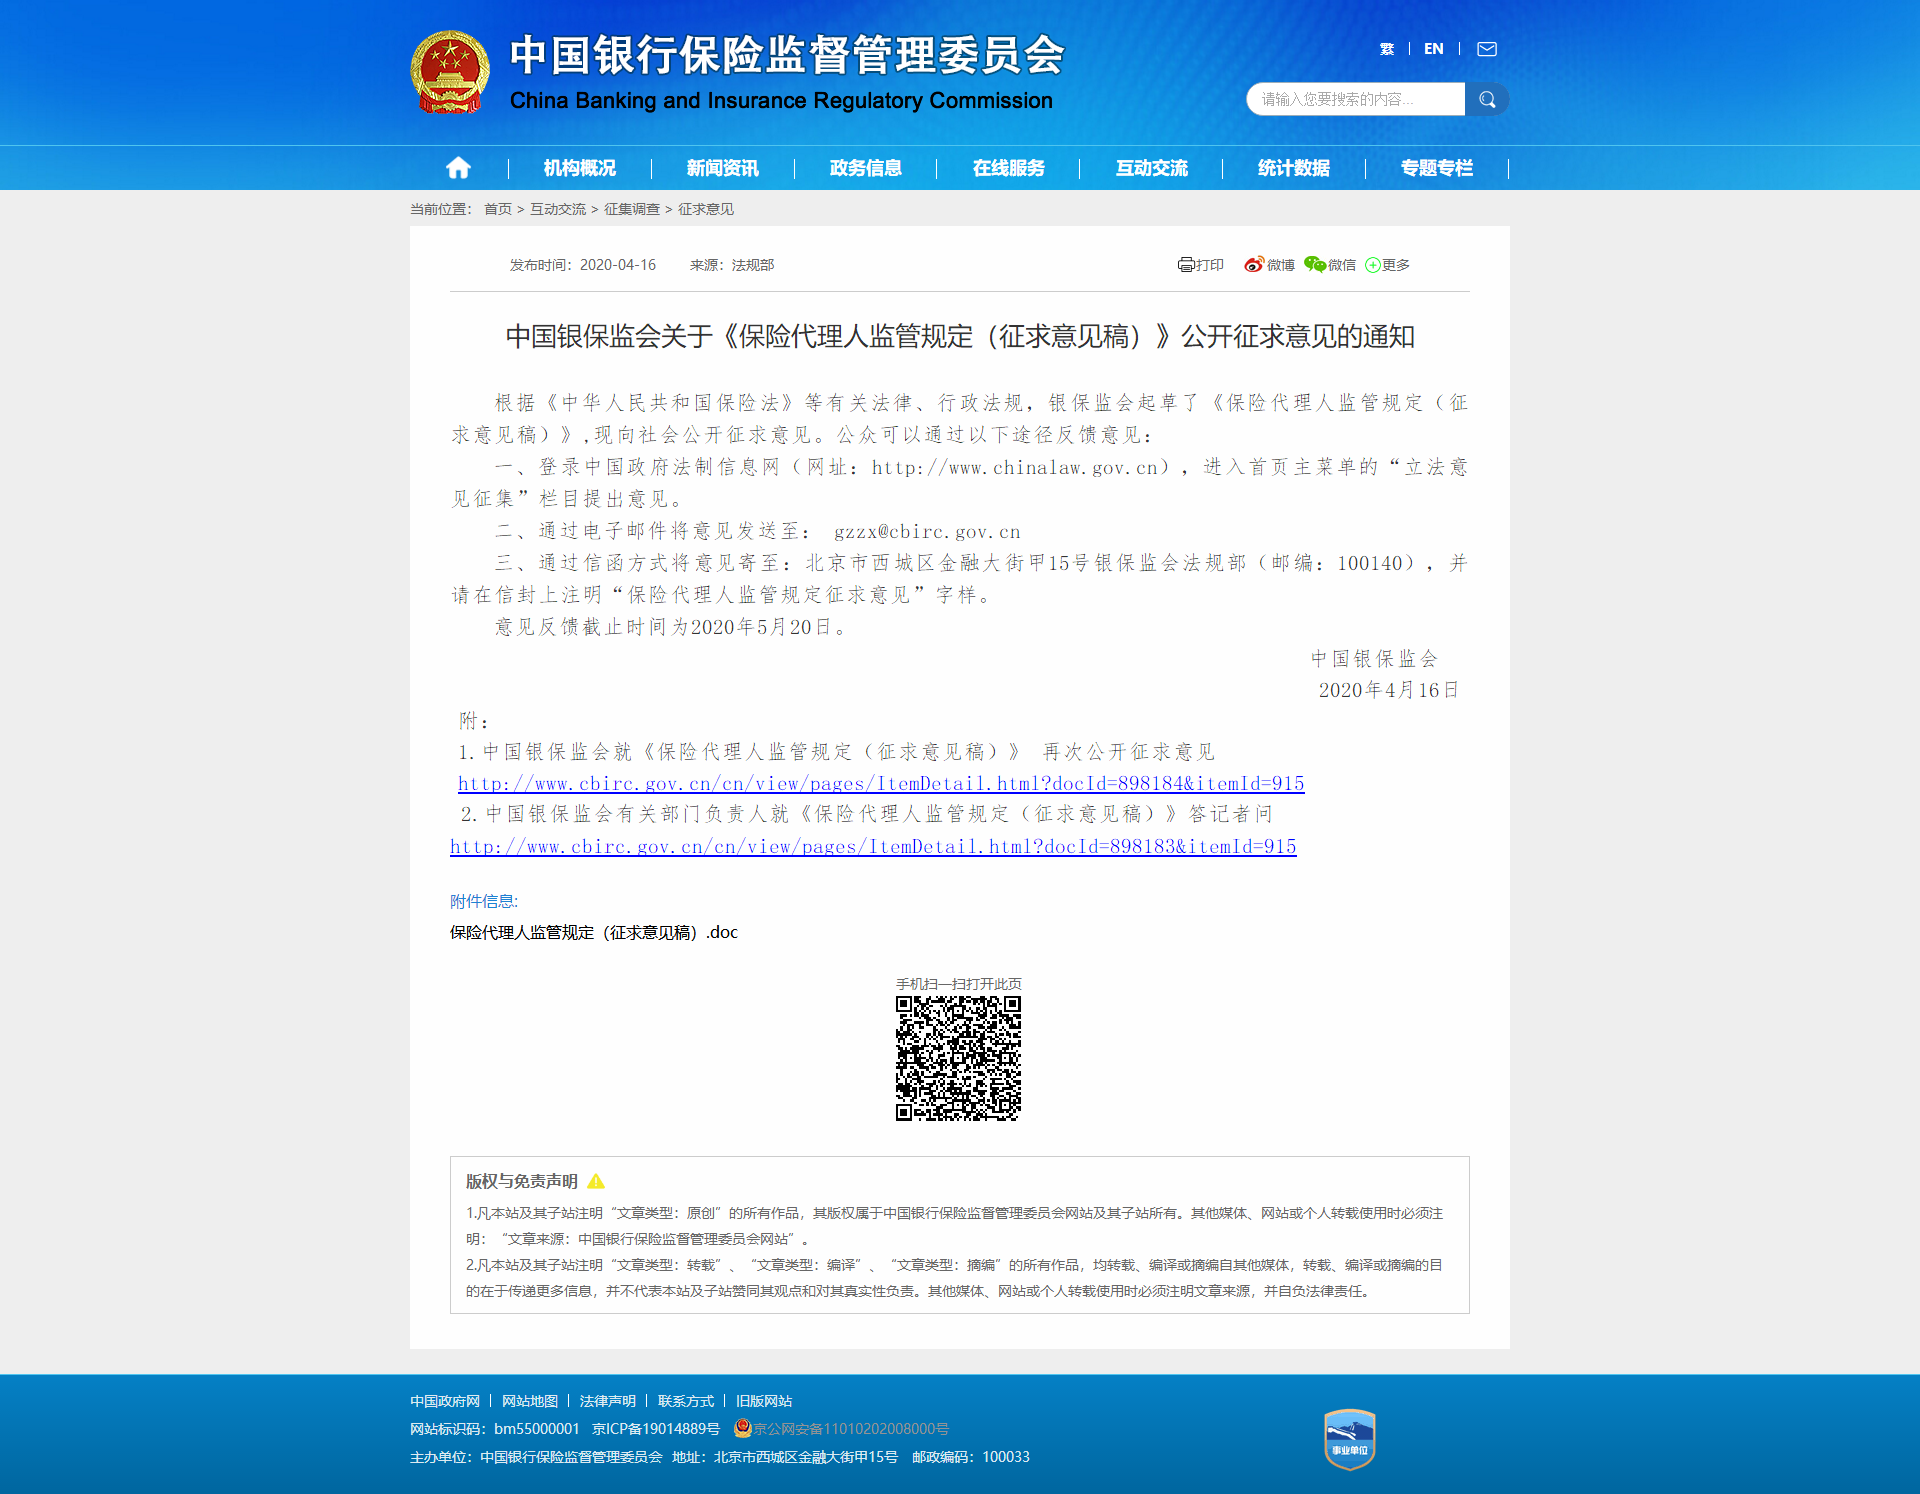The height and width of the screenshot is (1494, 1920).
Task: Click 互动交流 in the breadcrumb trail
Action: click(x=557, y=209)
